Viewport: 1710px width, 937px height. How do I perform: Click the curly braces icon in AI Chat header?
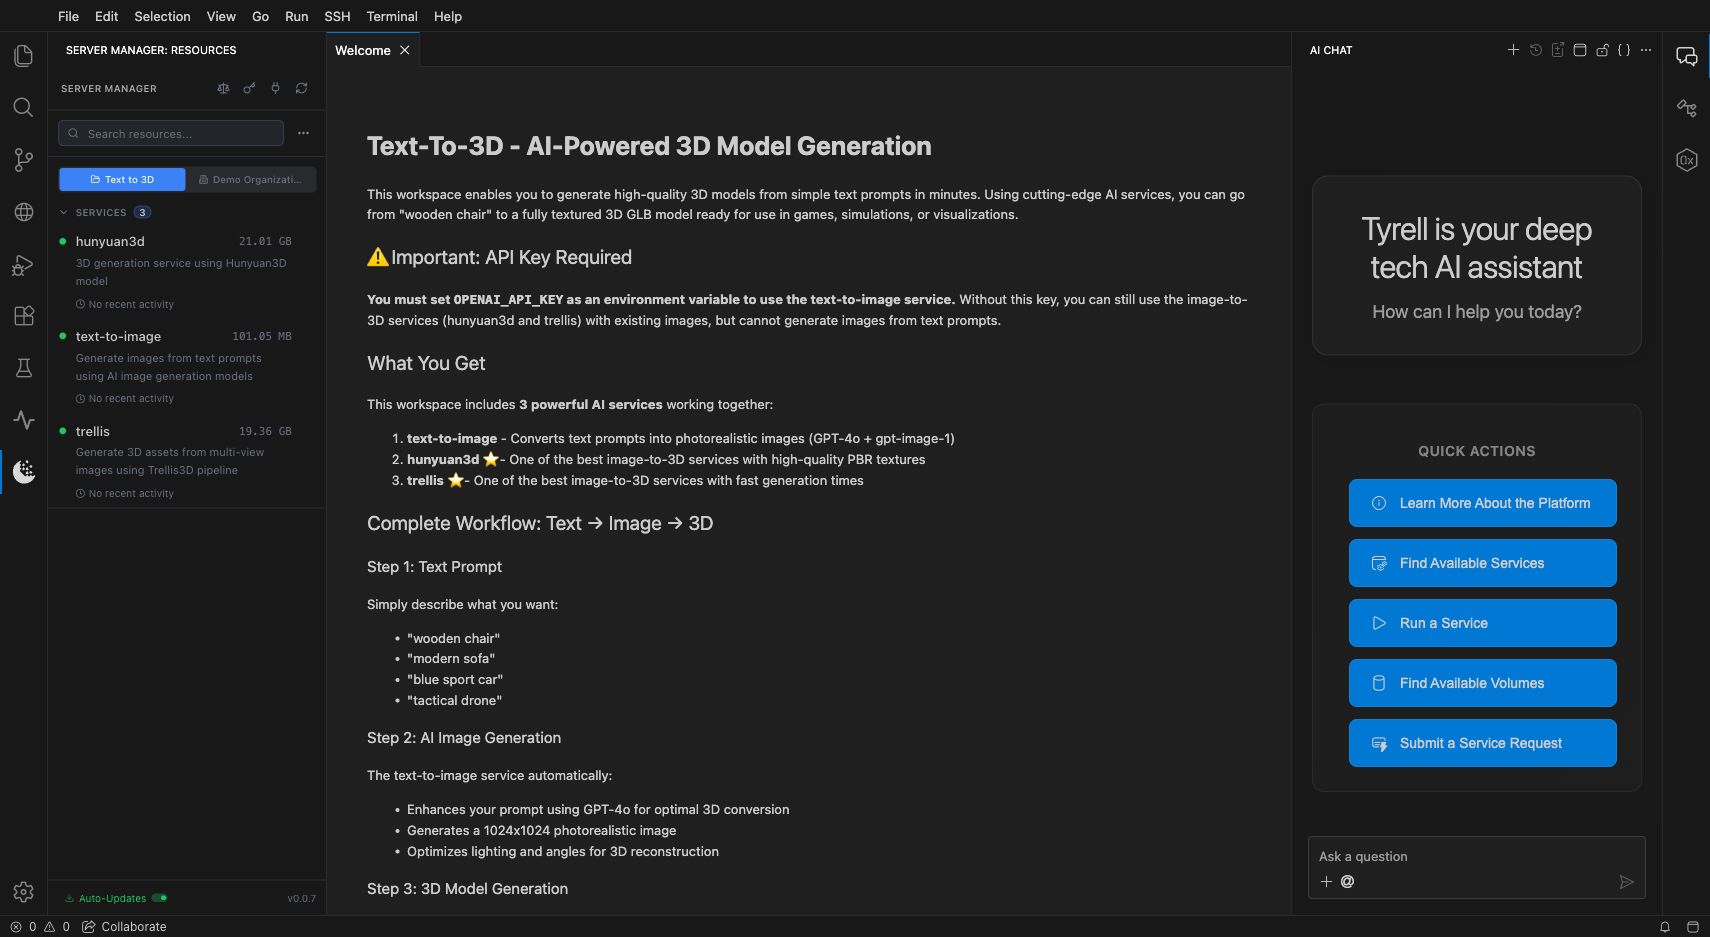1623,49
